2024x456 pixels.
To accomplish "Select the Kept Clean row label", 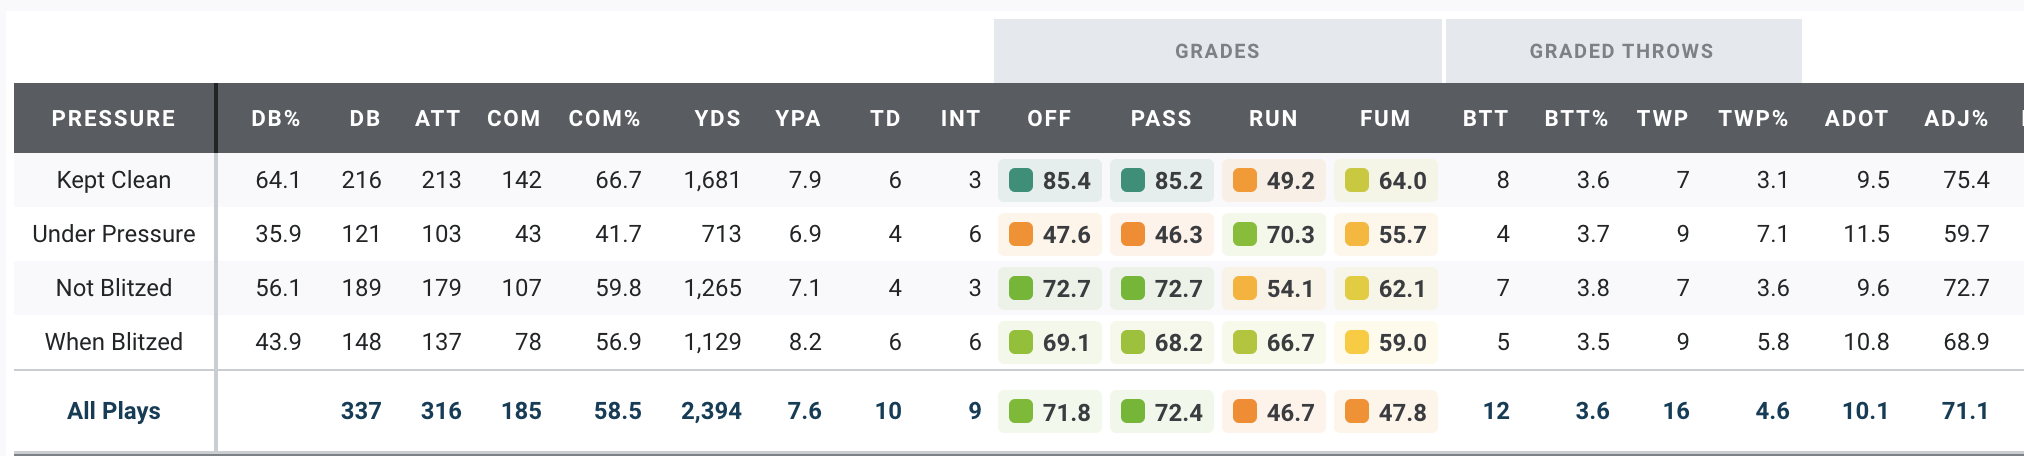I will click(x=114, y=180).
